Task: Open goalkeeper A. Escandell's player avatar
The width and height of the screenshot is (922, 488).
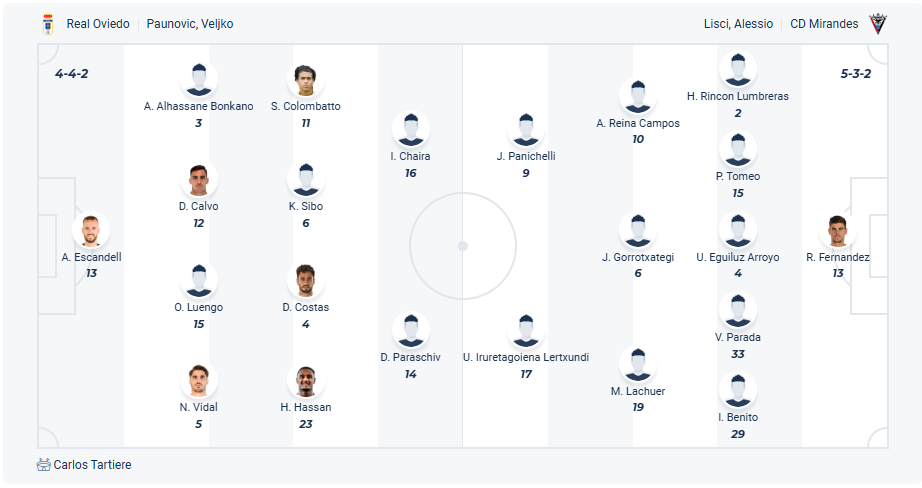Action: click(91, 231)
